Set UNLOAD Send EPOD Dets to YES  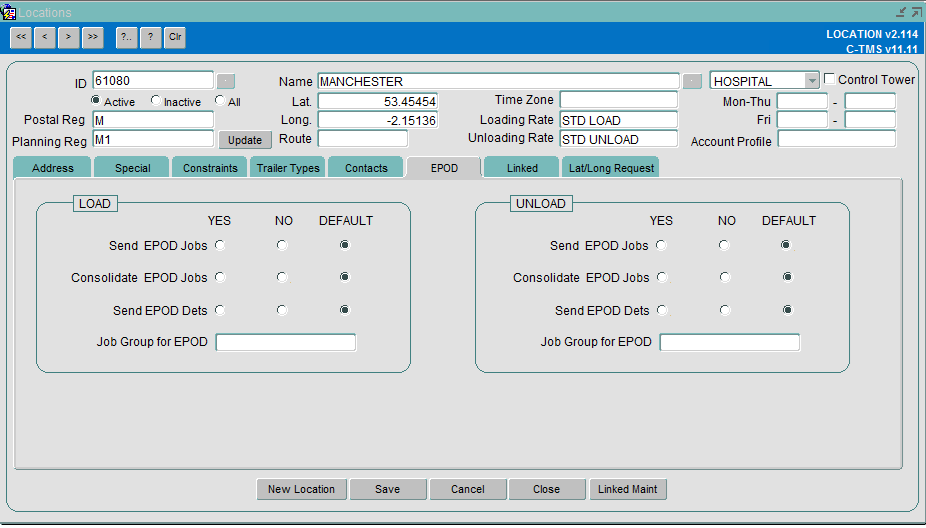[x=663, y=310]
